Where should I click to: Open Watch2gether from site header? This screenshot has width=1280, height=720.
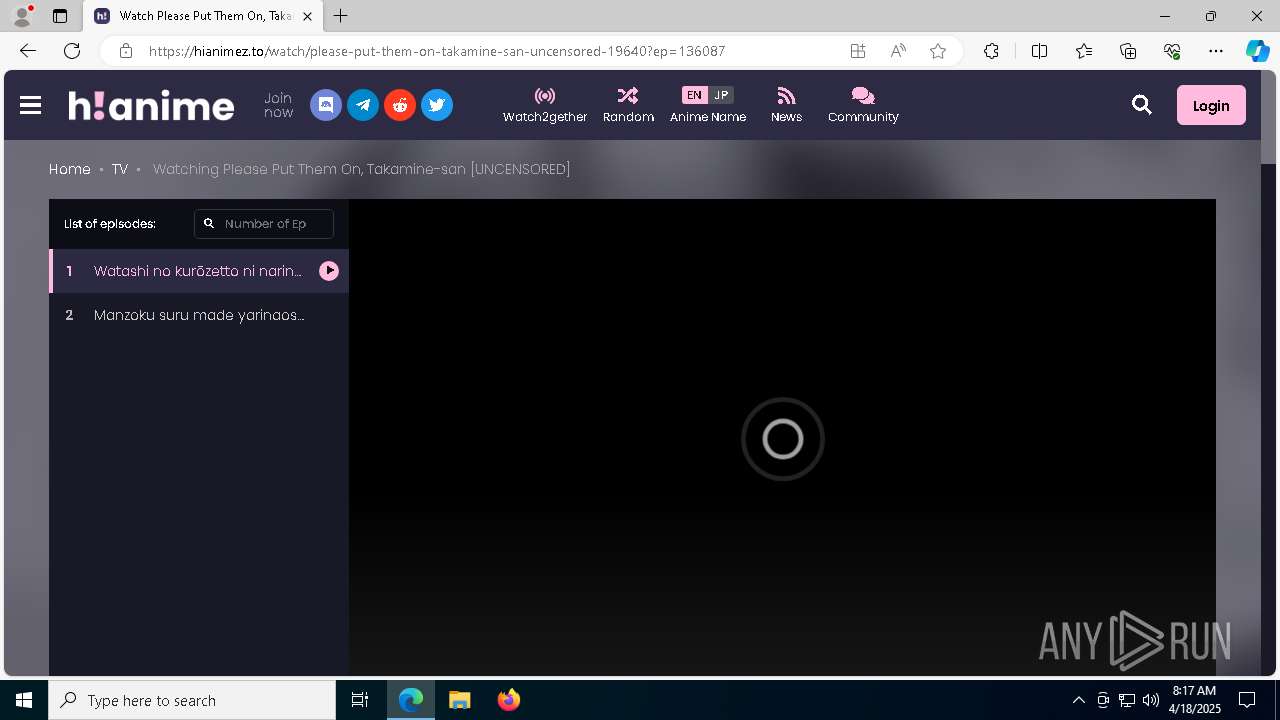pyautogui.click(x=545, y=105)
